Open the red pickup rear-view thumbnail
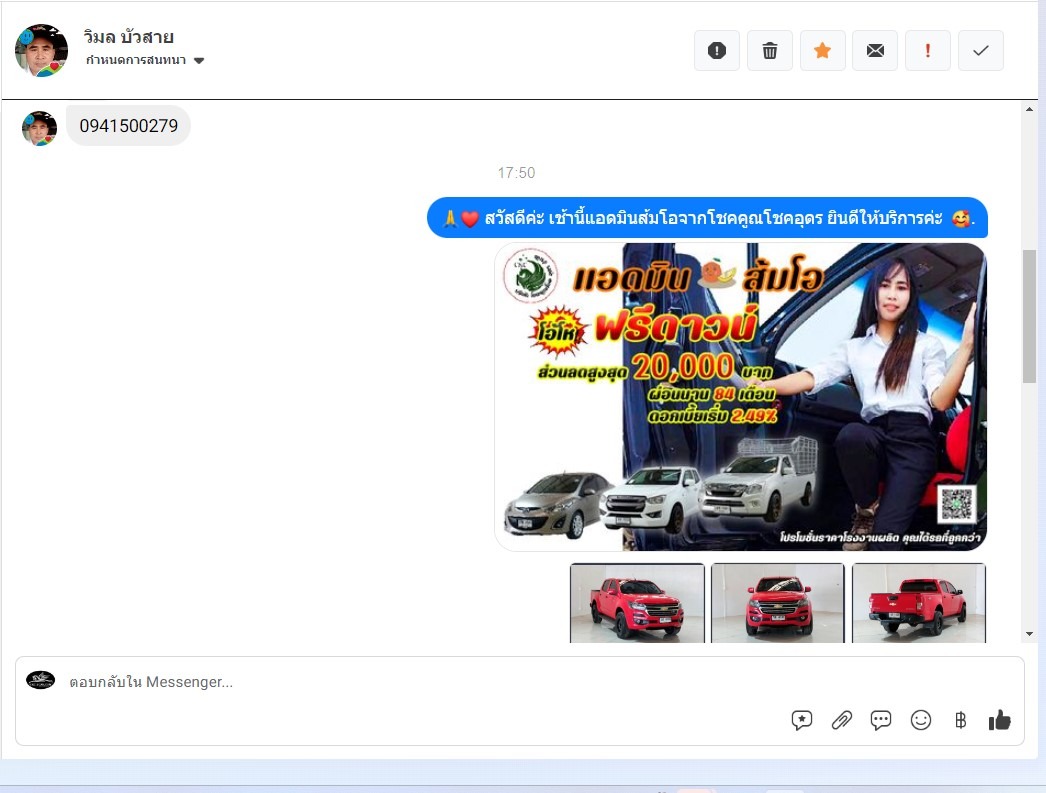 click(x=918, y=603)
